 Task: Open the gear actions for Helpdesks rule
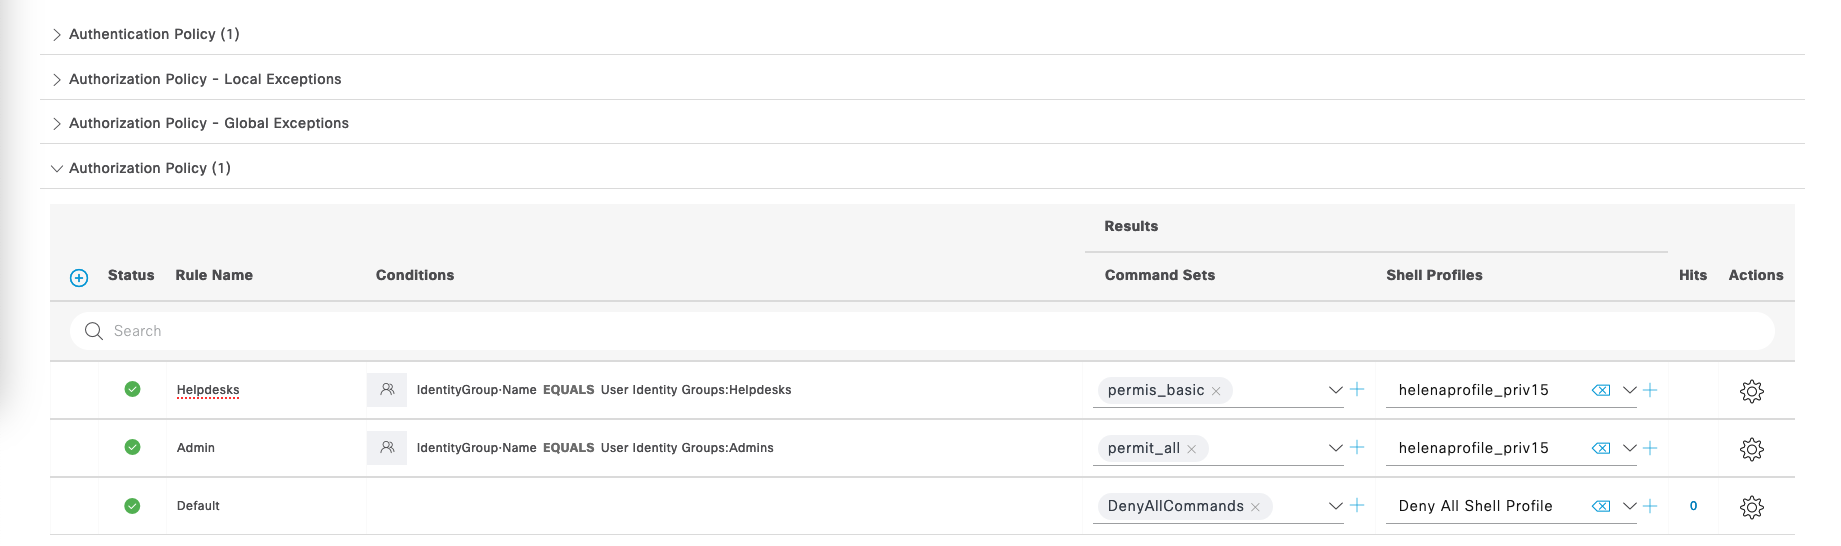click(1751, 391)
